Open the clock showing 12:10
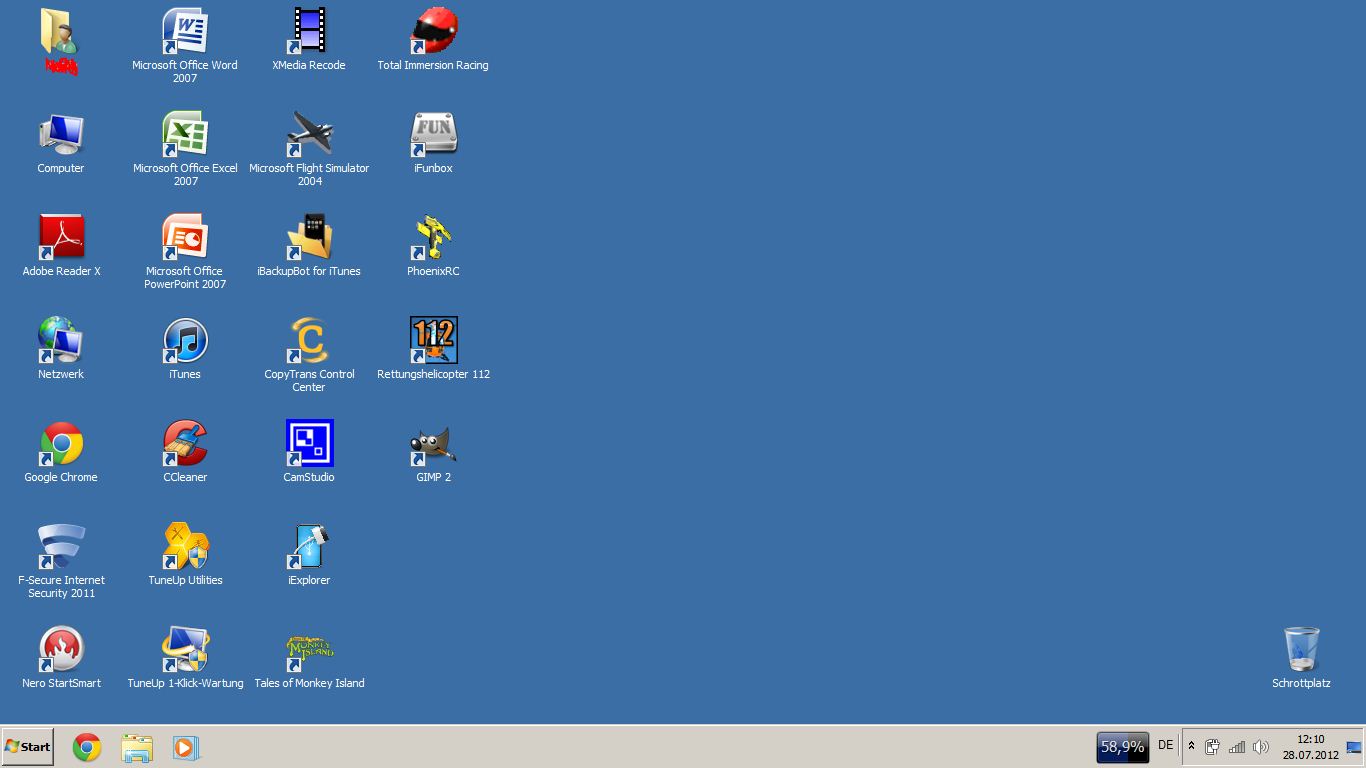The width and height of the screenshot is (1366, 768). [x=1311, y=747]
